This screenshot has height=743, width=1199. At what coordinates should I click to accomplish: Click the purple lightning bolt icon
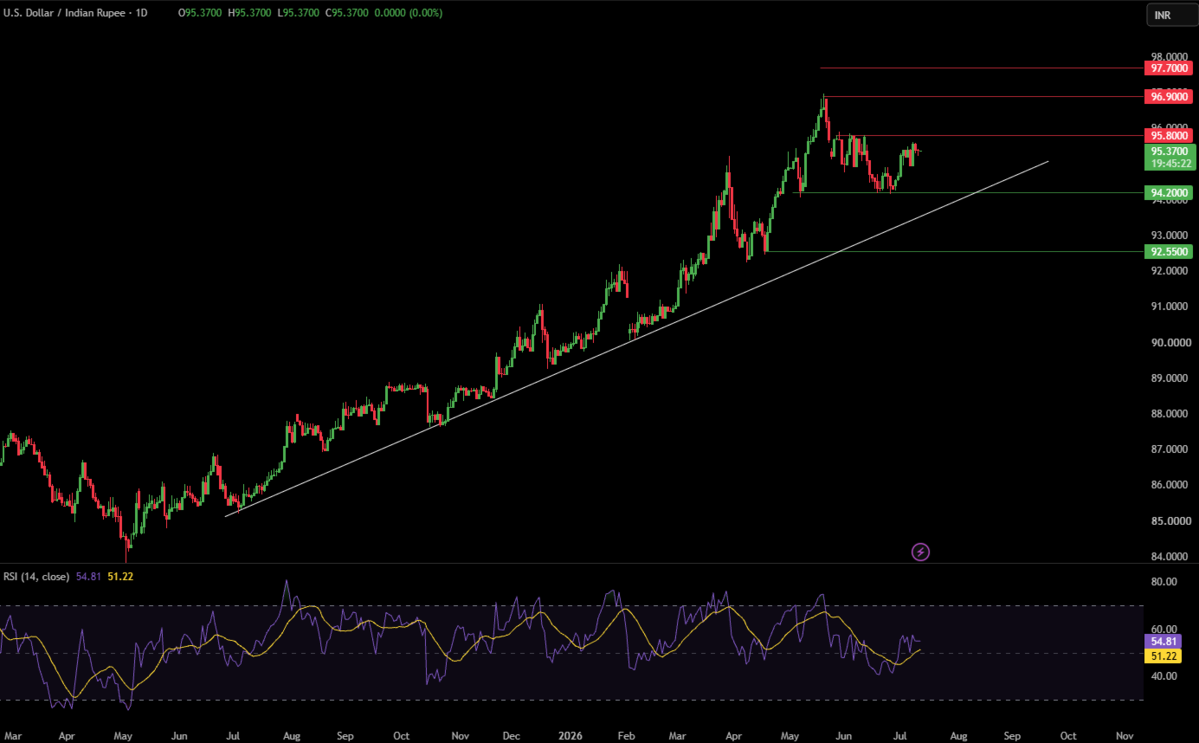pyautogui.click(x=921, y=552)
